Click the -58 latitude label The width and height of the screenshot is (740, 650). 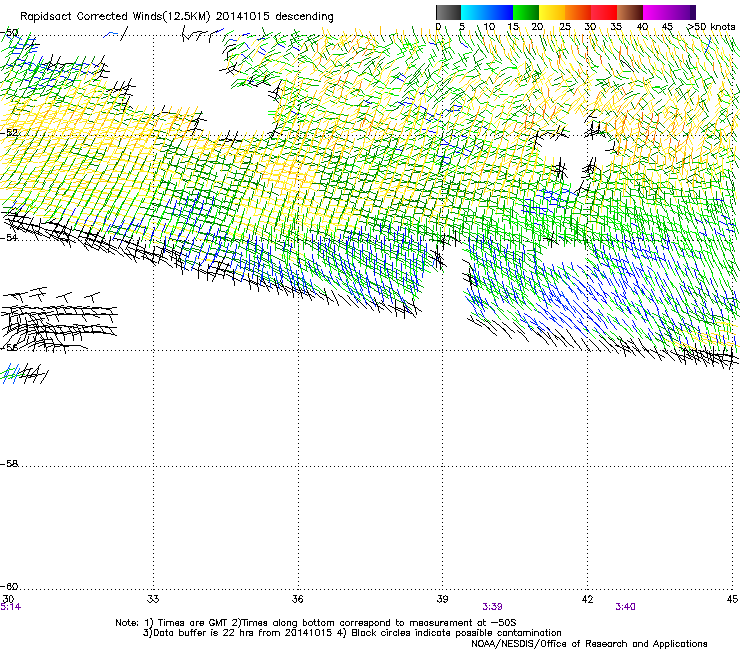(x=9, y=464)
